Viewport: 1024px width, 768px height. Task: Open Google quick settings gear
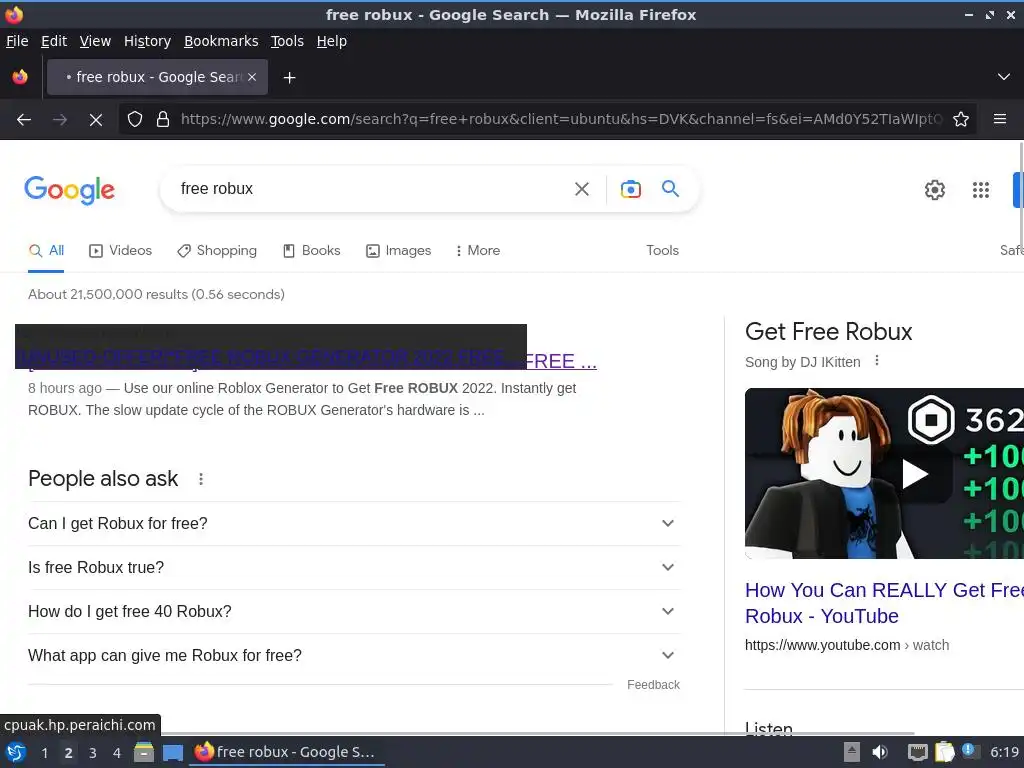click(935, 189)
